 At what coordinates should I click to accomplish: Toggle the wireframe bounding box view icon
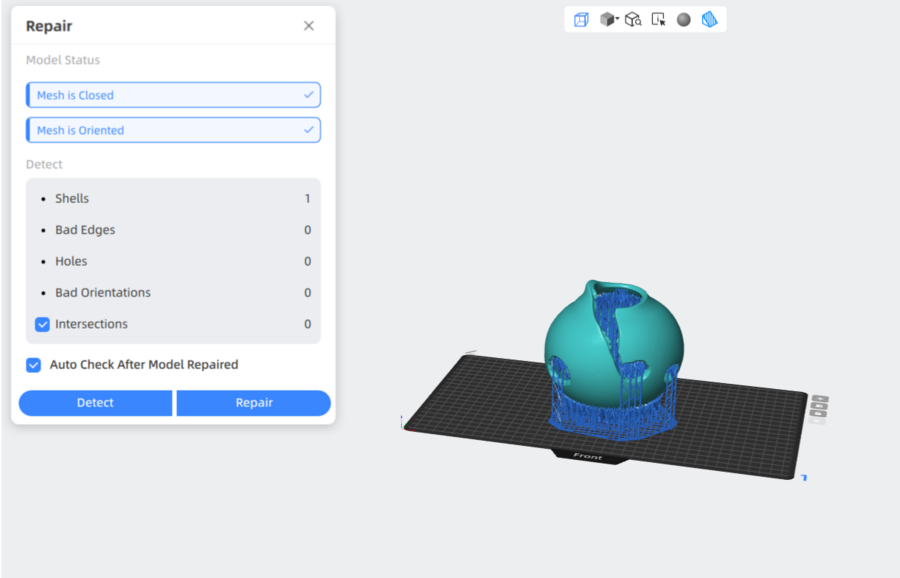point(581,20)
